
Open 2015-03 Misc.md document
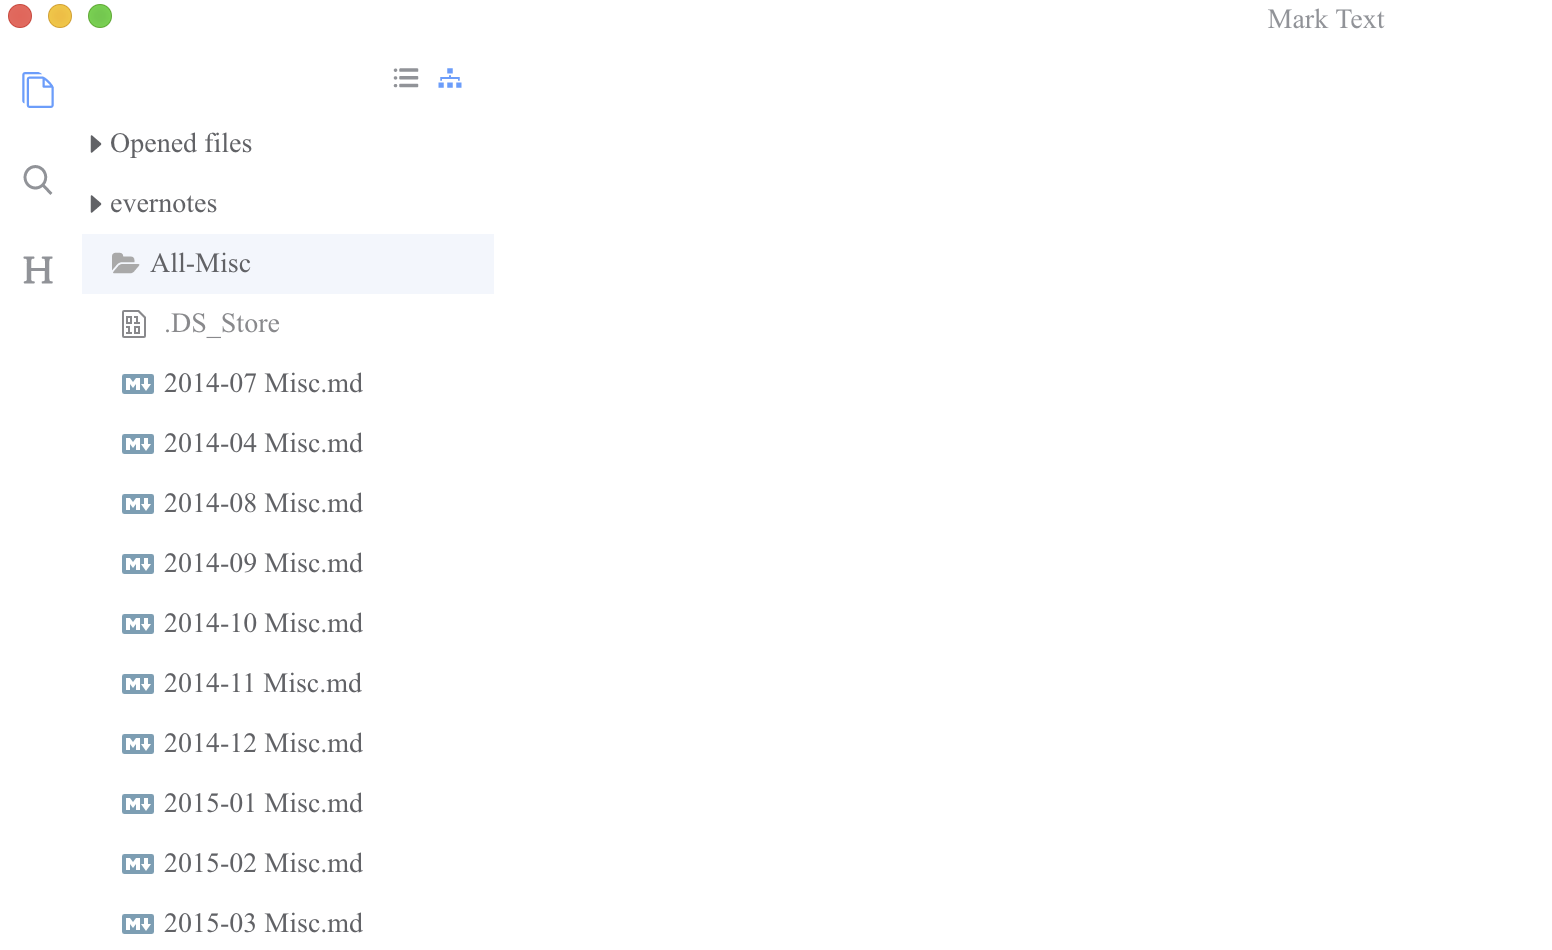click(263, 922)
